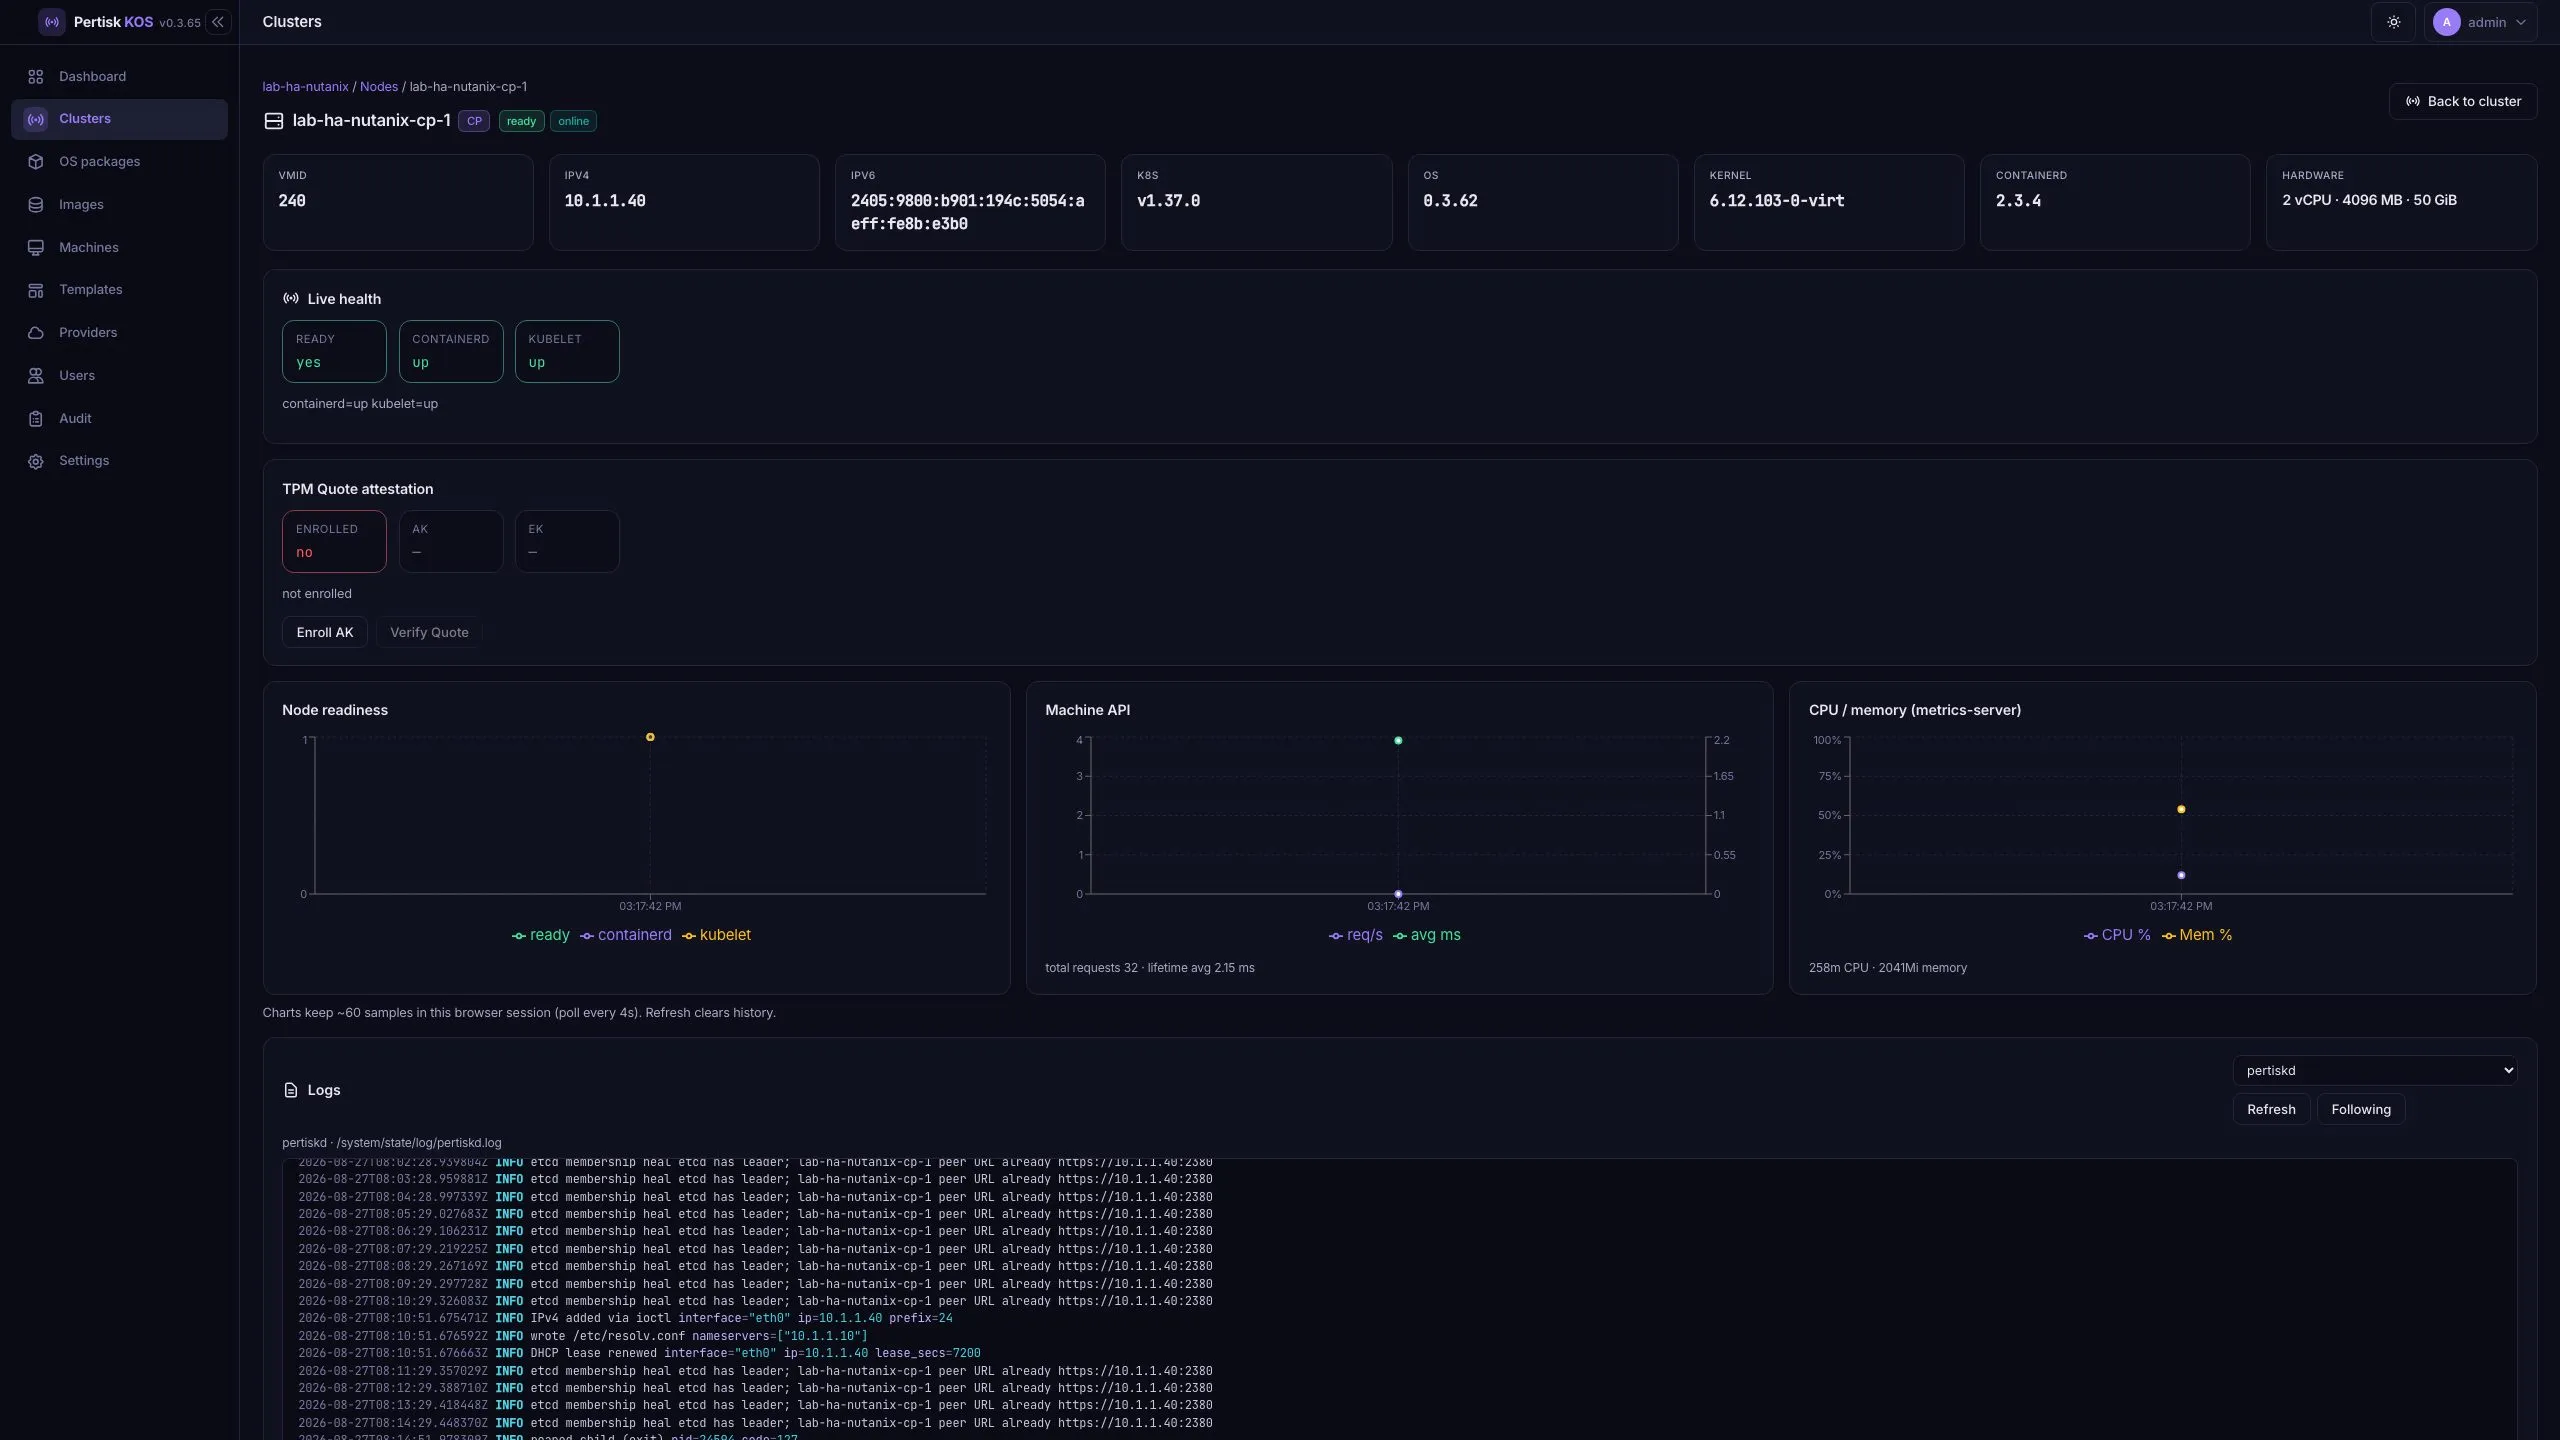Click the admin avatar circle
The height and width of the screenshot is (1440, 2560).
(2446, 22)
